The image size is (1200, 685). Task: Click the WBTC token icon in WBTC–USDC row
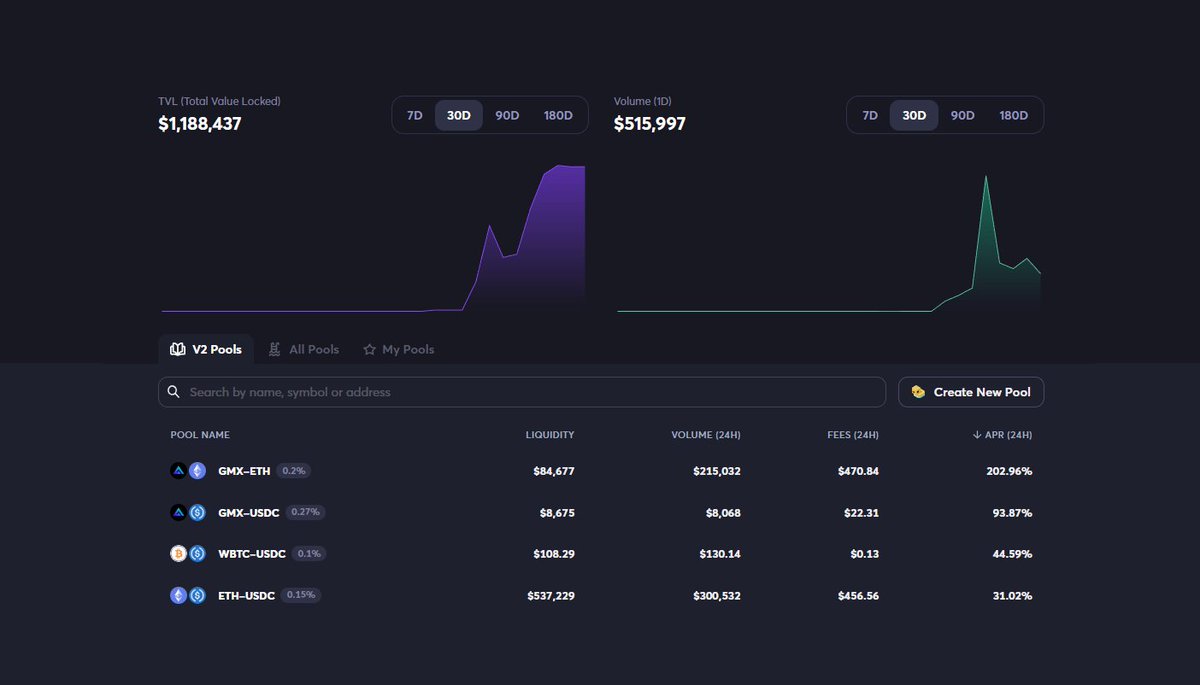tap(178, 553)
